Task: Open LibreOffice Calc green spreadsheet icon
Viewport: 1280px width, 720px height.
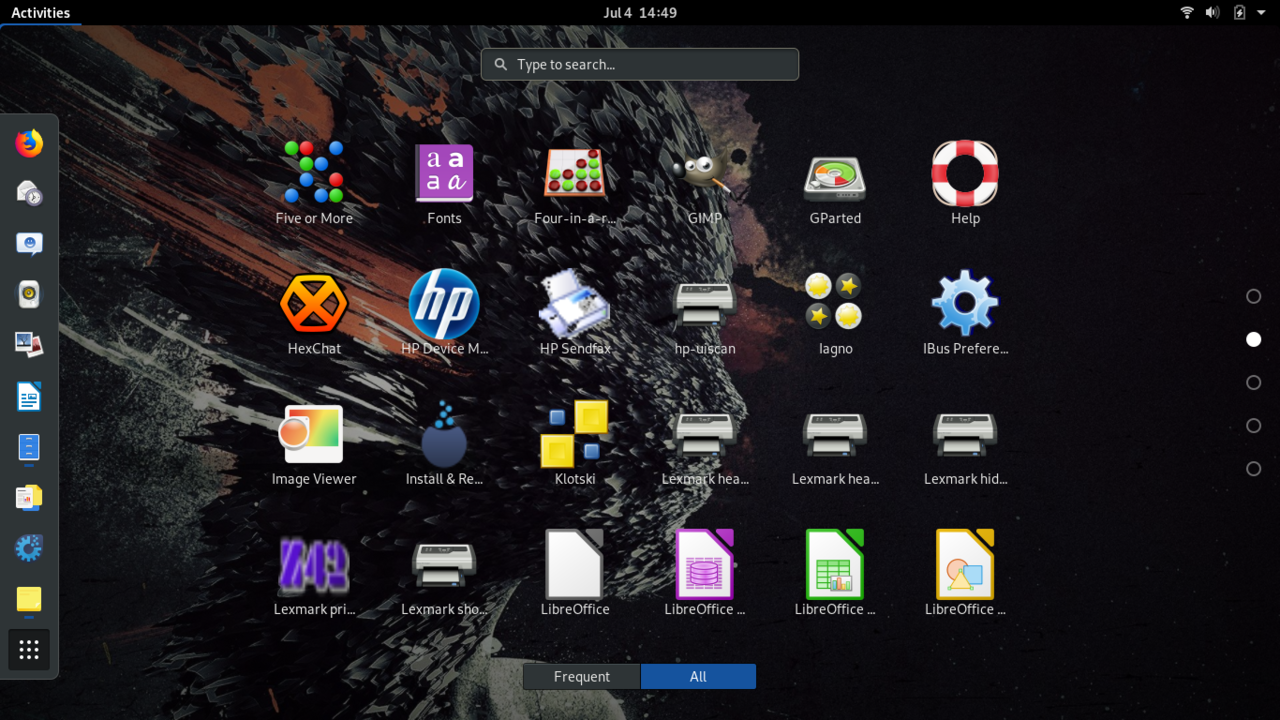Action: tap(835, 573)
